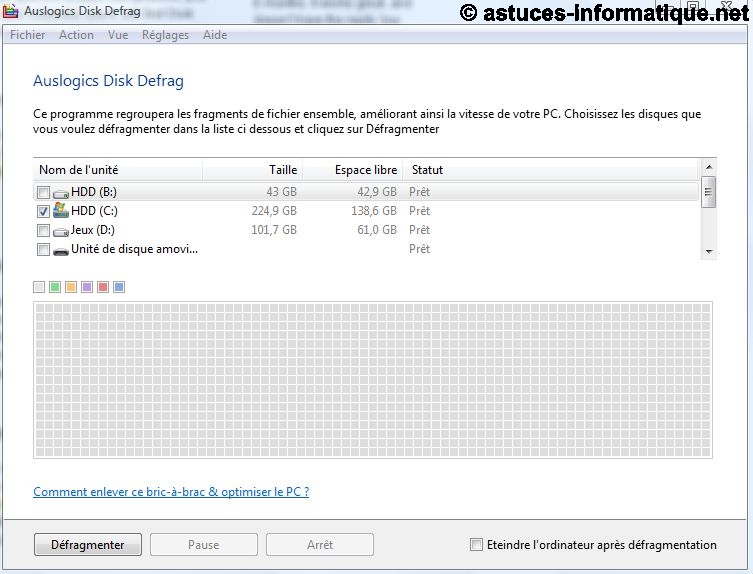Check the Jeux (D:) checkbox

43,231
